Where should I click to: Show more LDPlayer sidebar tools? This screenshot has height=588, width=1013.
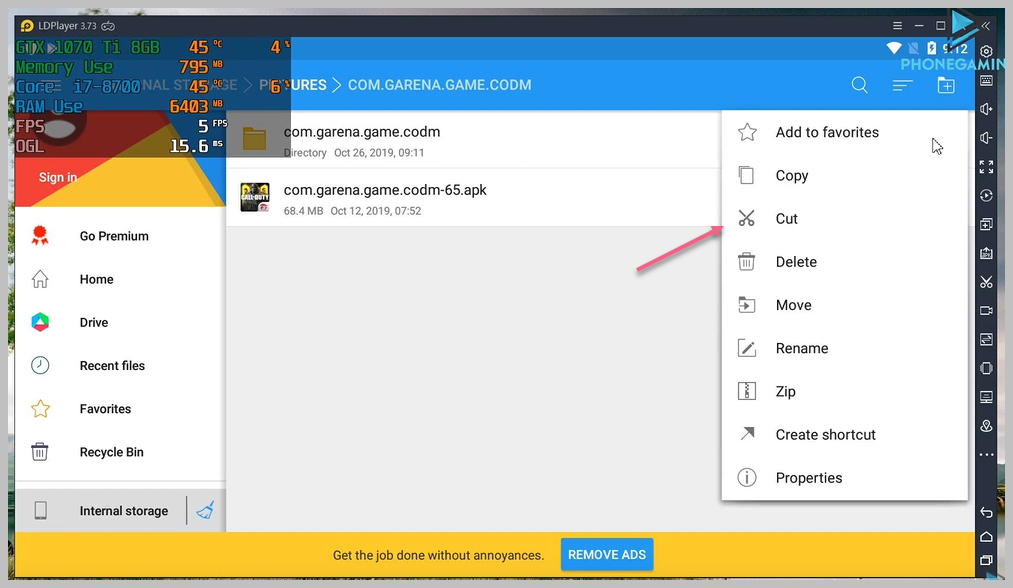986,454
